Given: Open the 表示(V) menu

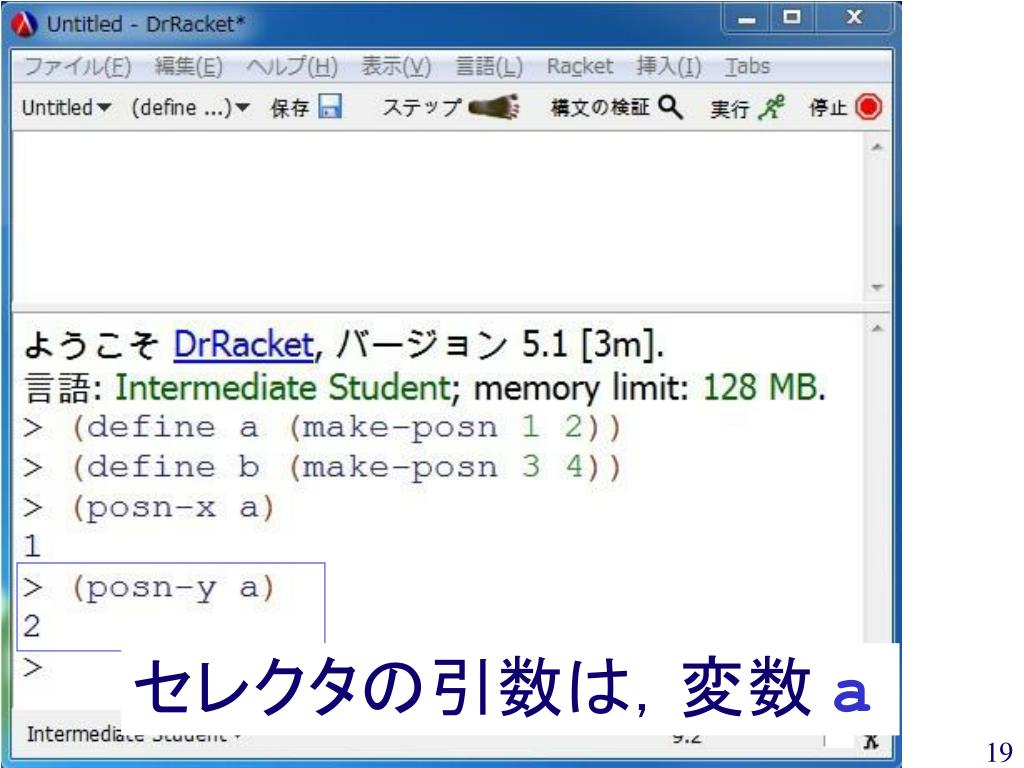Looking at the screenshot, I should [396, 66].
